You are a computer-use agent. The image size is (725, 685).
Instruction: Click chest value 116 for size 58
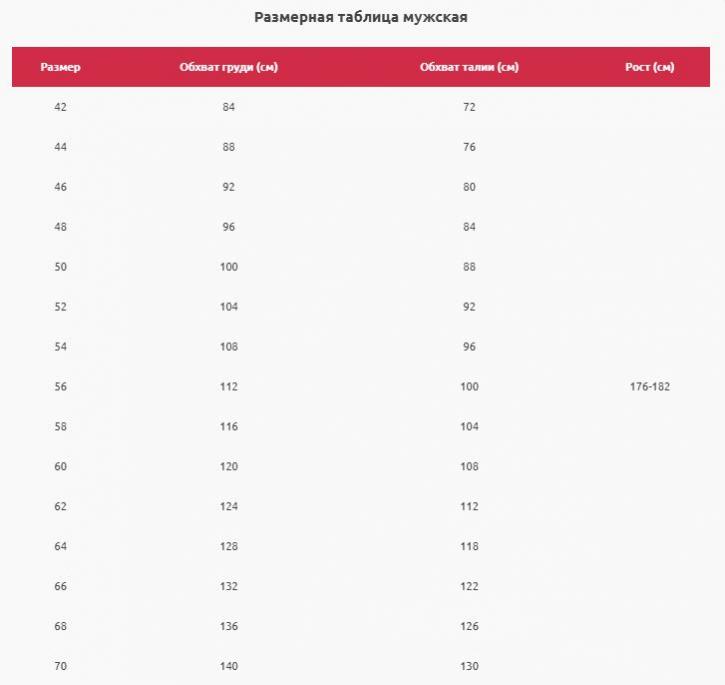[229, 426]
